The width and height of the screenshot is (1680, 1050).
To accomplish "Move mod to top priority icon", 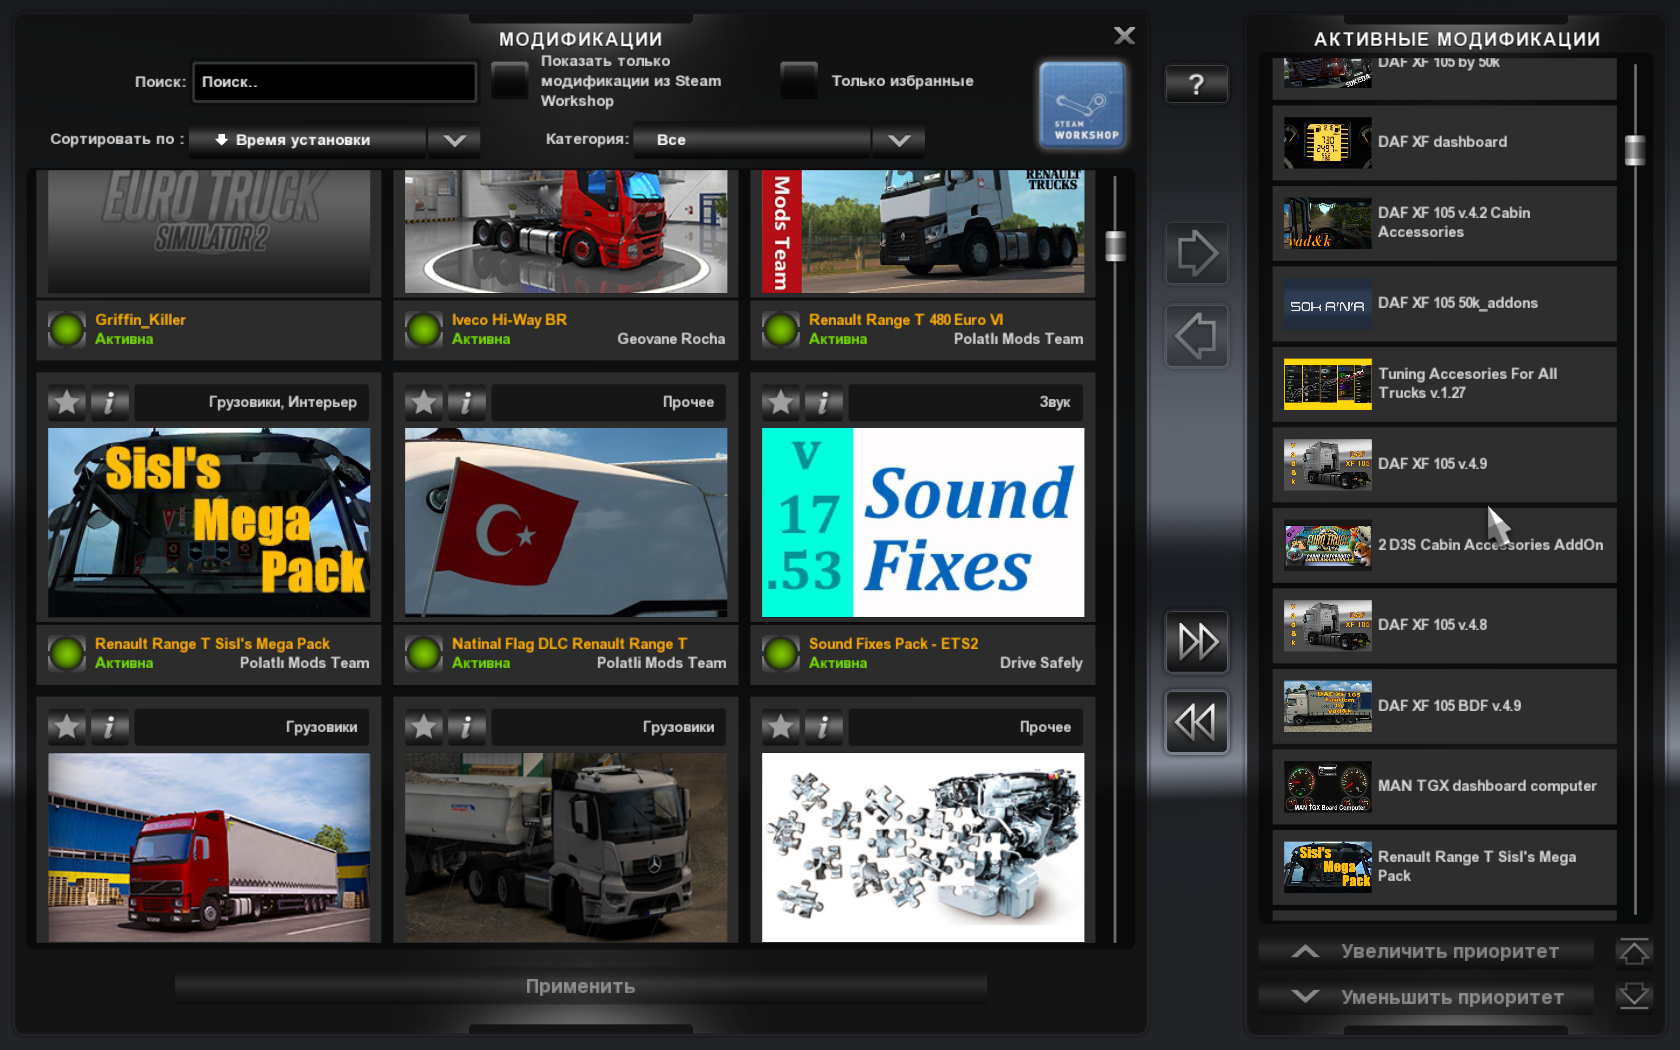I will 1634,952.
